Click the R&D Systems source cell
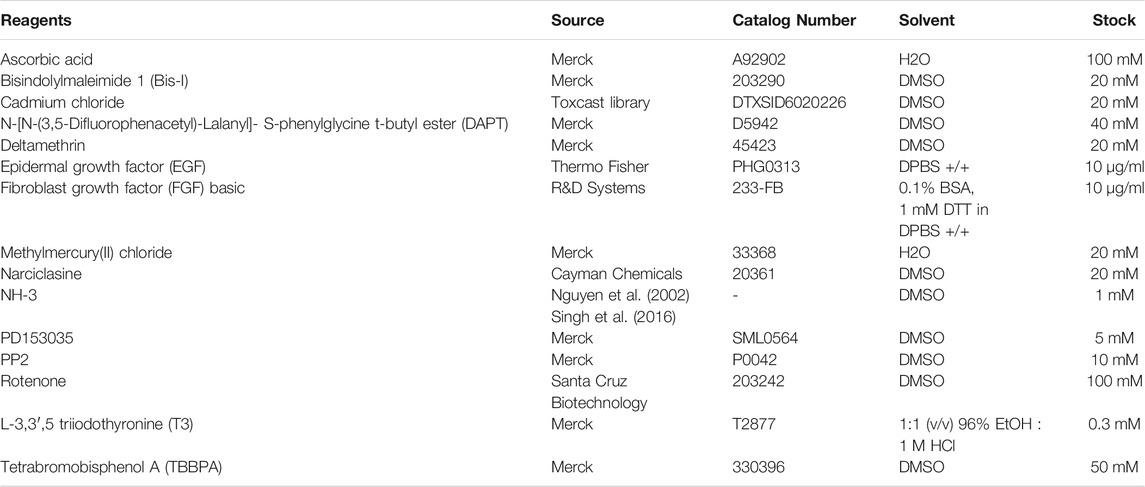The height and width of the screenshot is (487, 1145). [x=598, y=188]
